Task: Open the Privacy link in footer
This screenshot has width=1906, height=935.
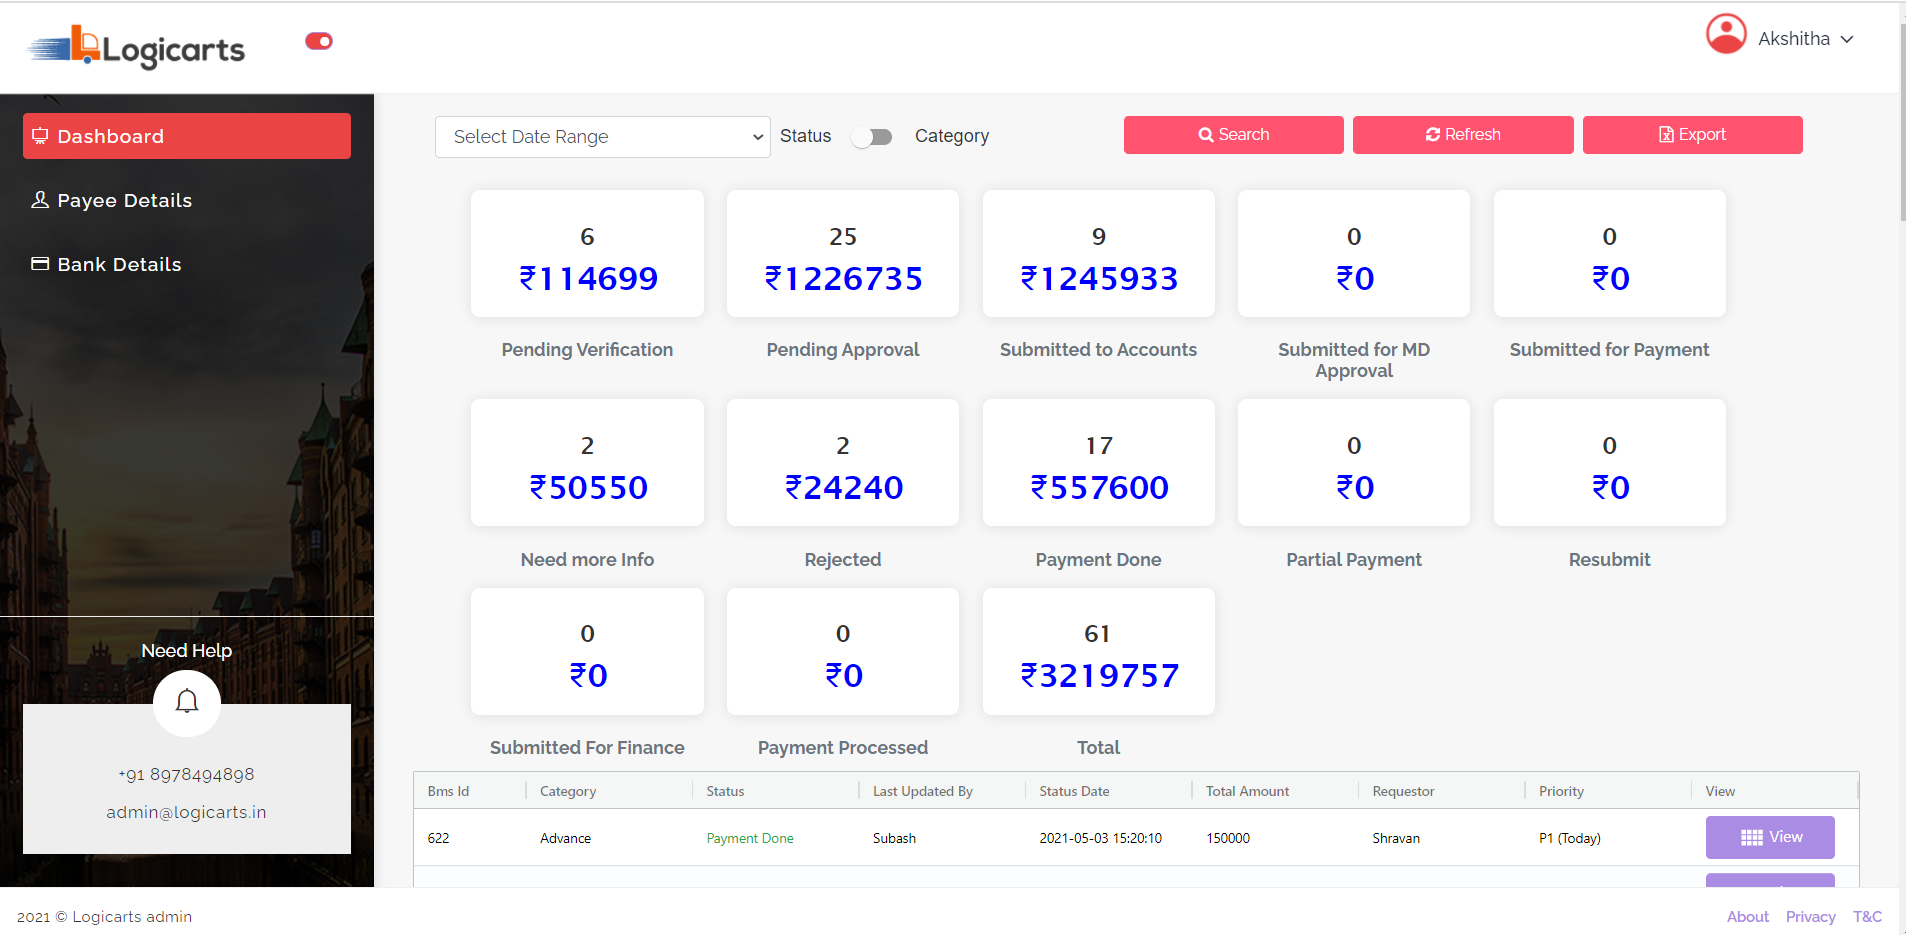Action: pos(1810,917)
